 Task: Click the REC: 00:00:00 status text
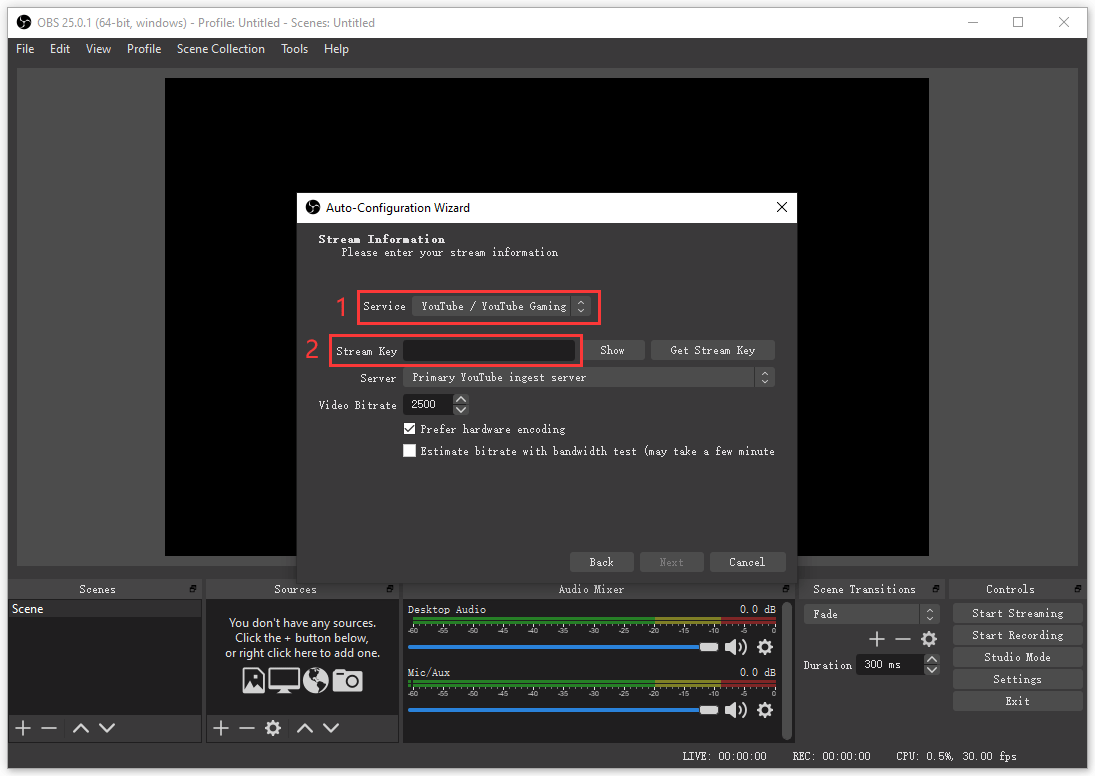point(831,756)
